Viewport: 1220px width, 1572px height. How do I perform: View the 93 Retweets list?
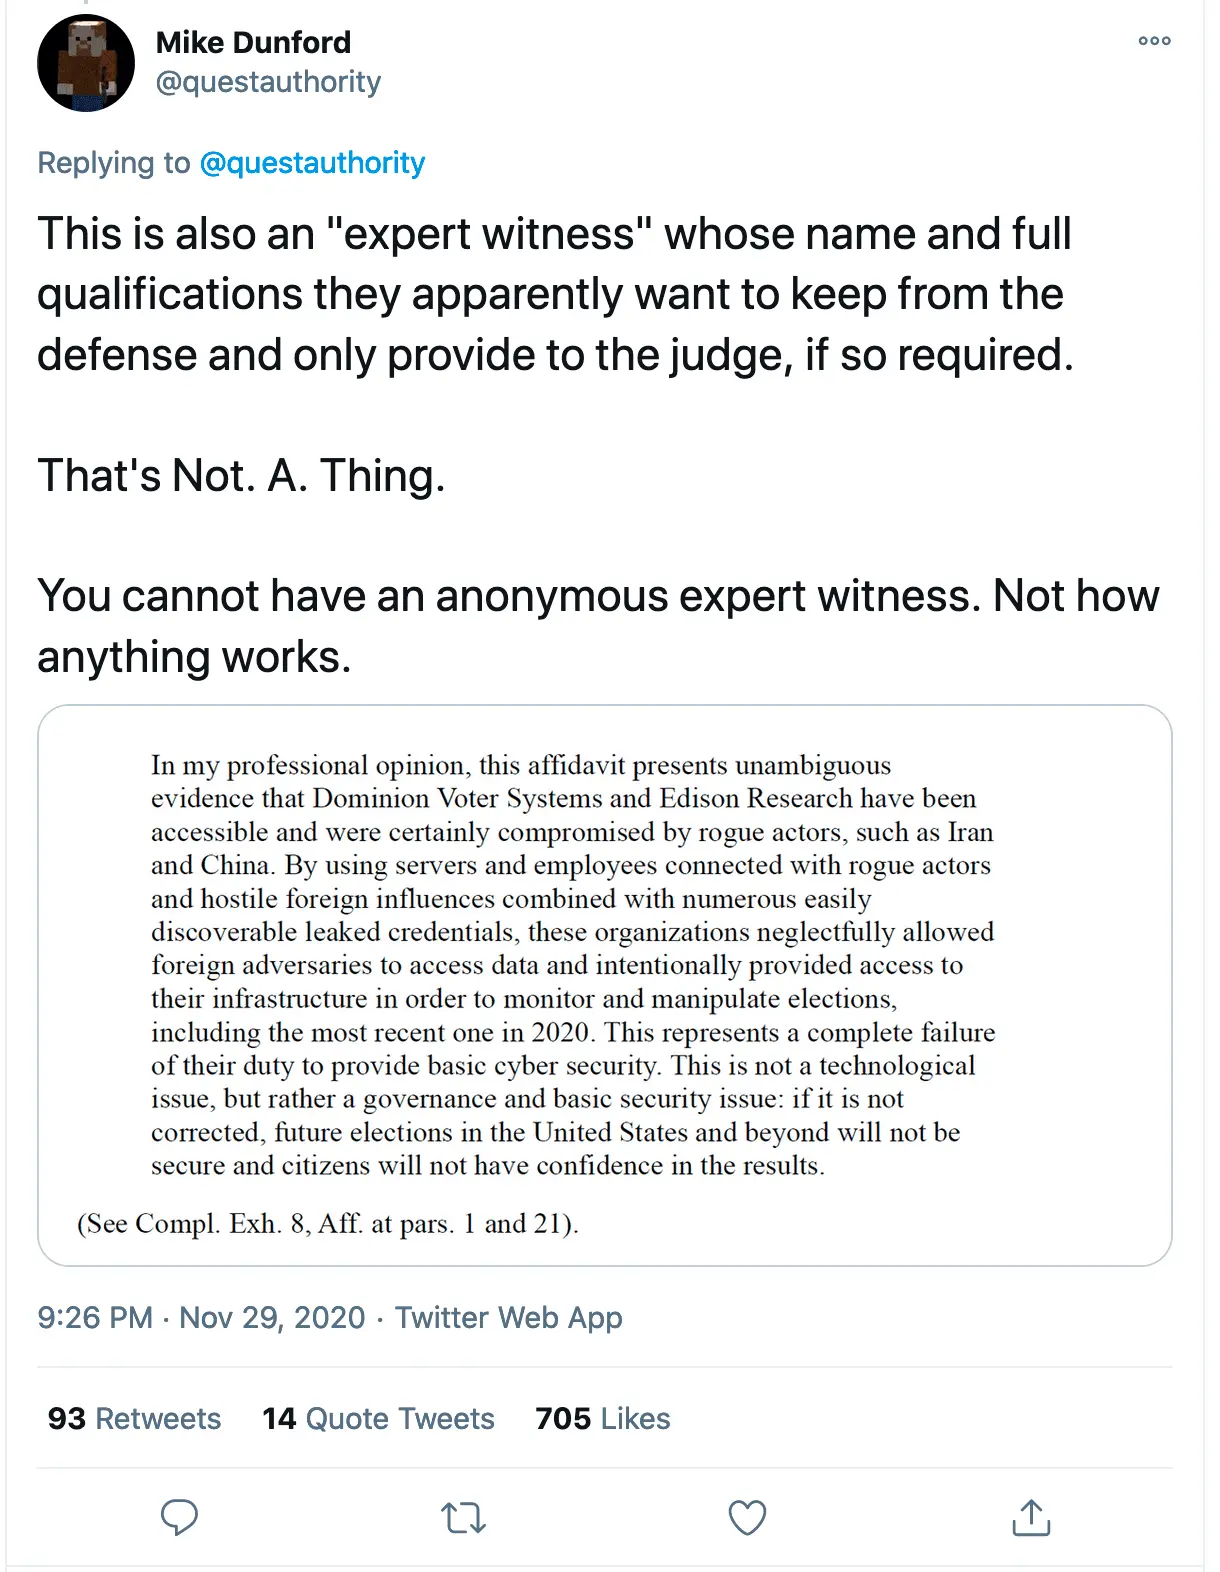click(x=134, y=1418)
